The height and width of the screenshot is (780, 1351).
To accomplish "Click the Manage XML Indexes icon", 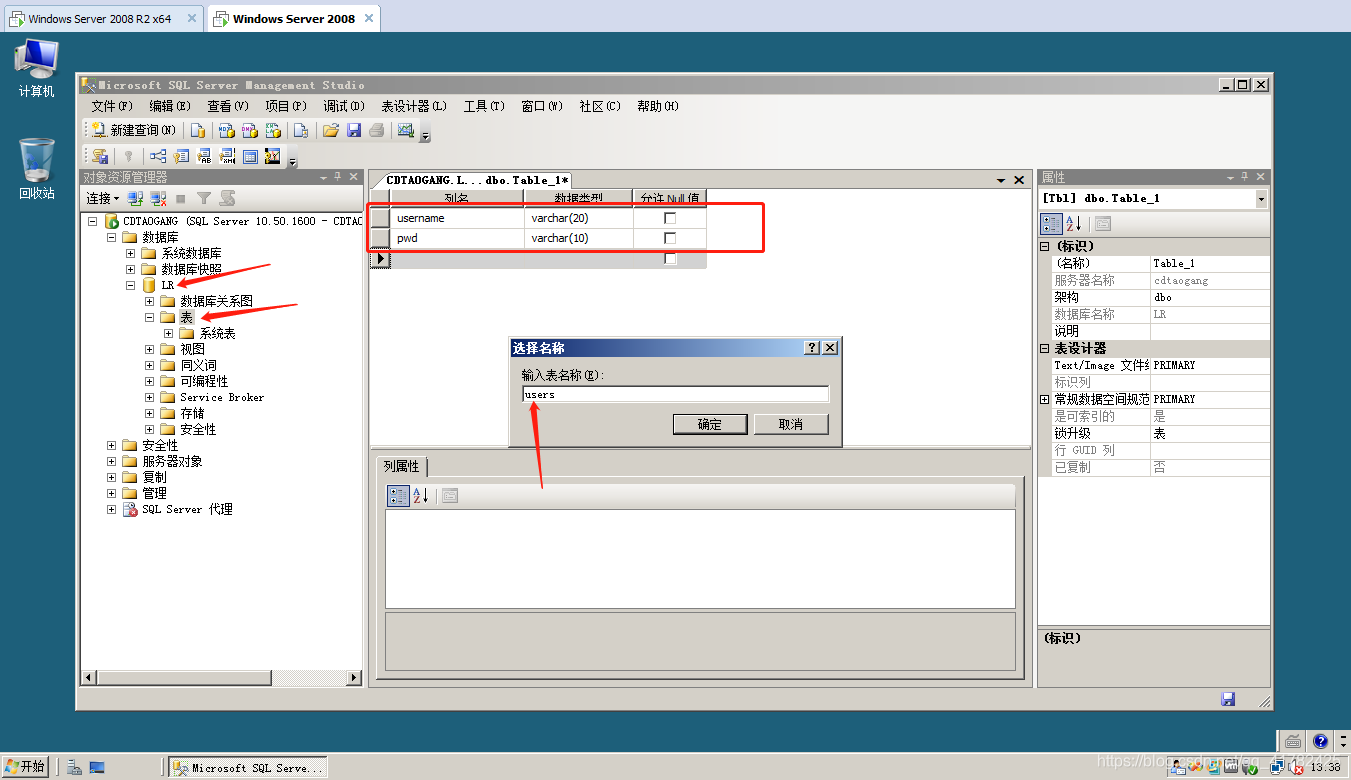I will pos(227,156).
